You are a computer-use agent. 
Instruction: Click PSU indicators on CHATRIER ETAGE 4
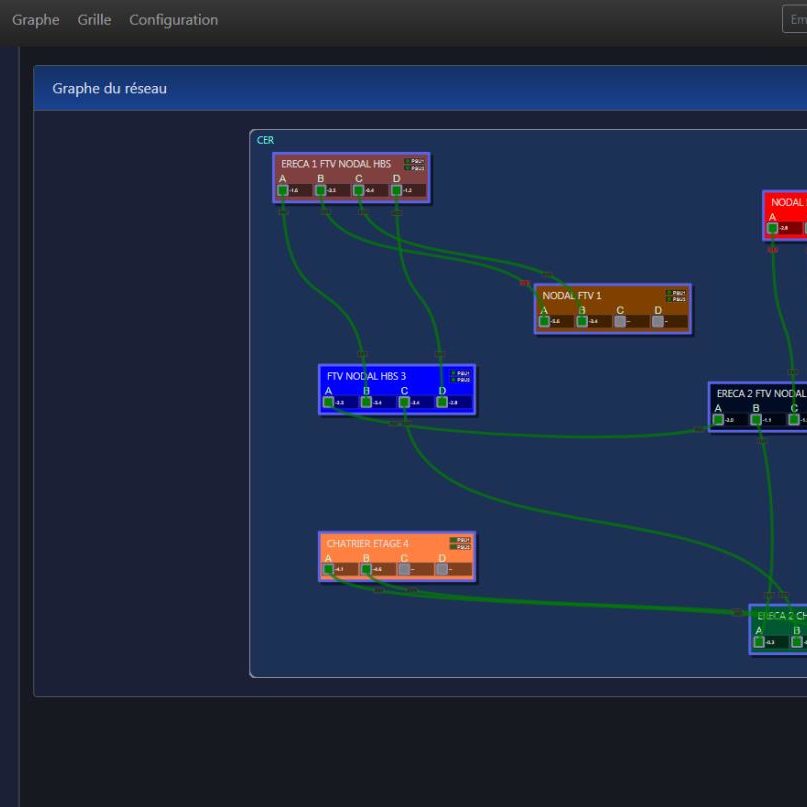[x=460, y=543]
